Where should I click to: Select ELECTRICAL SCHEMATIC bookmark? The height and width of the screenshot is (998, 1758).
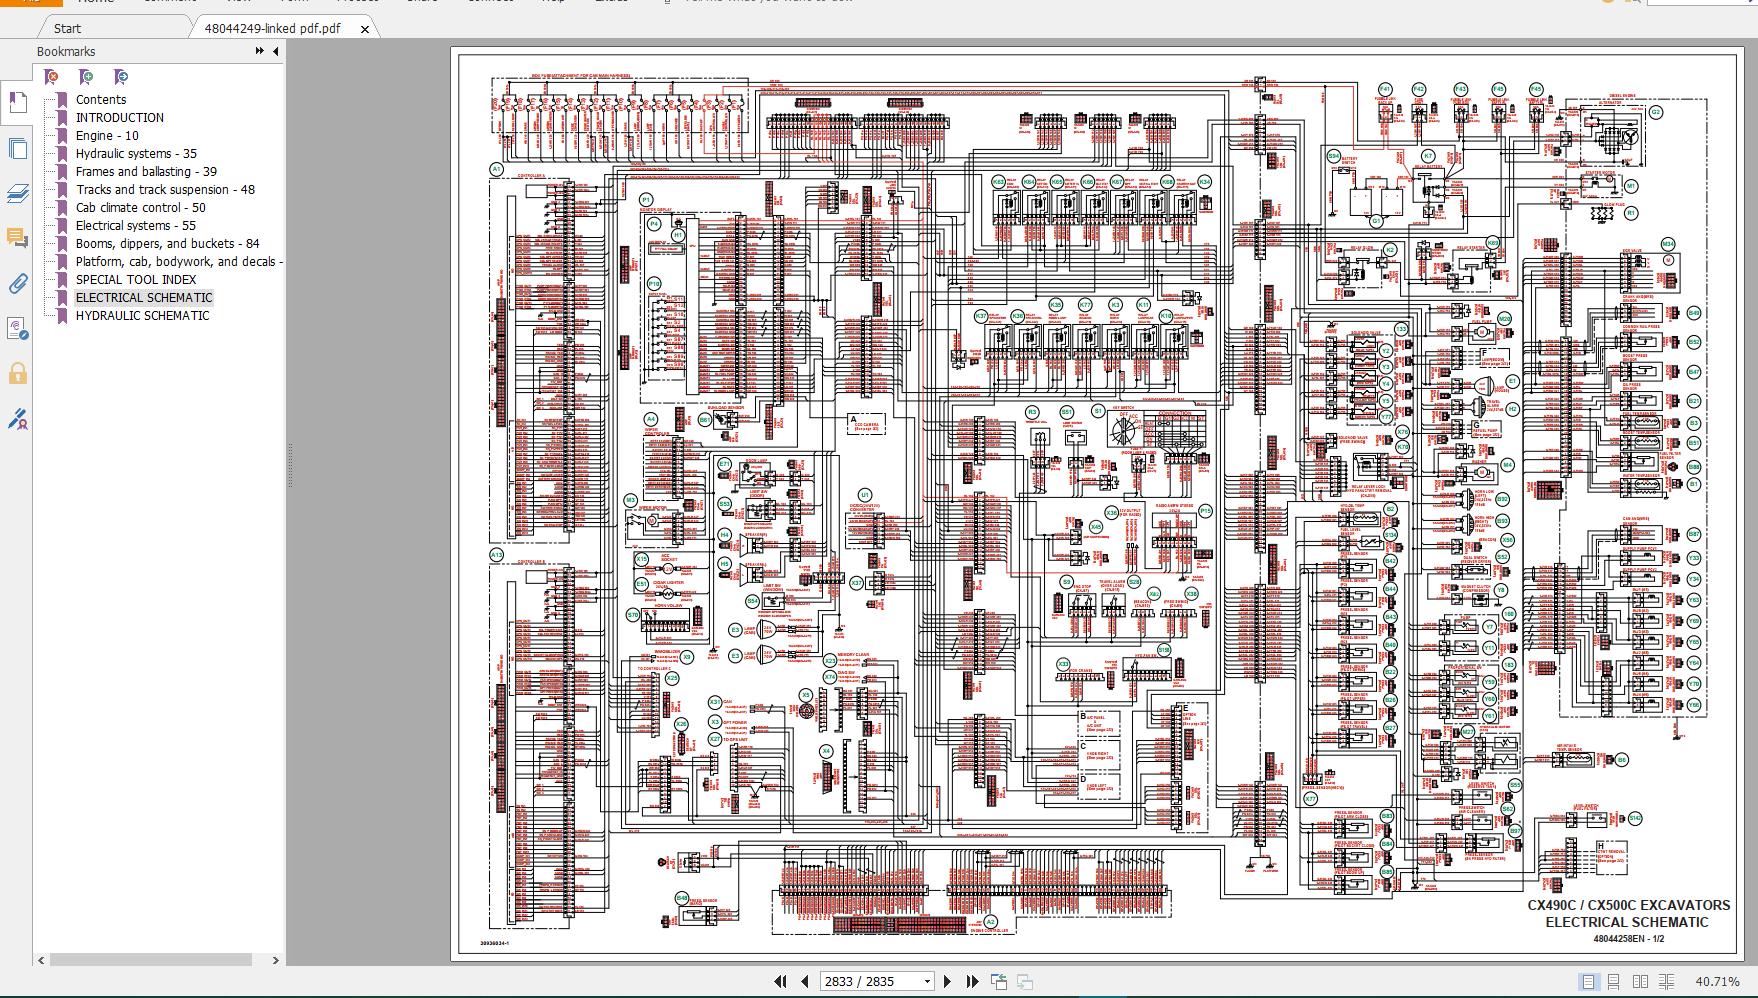coord(144,297)
